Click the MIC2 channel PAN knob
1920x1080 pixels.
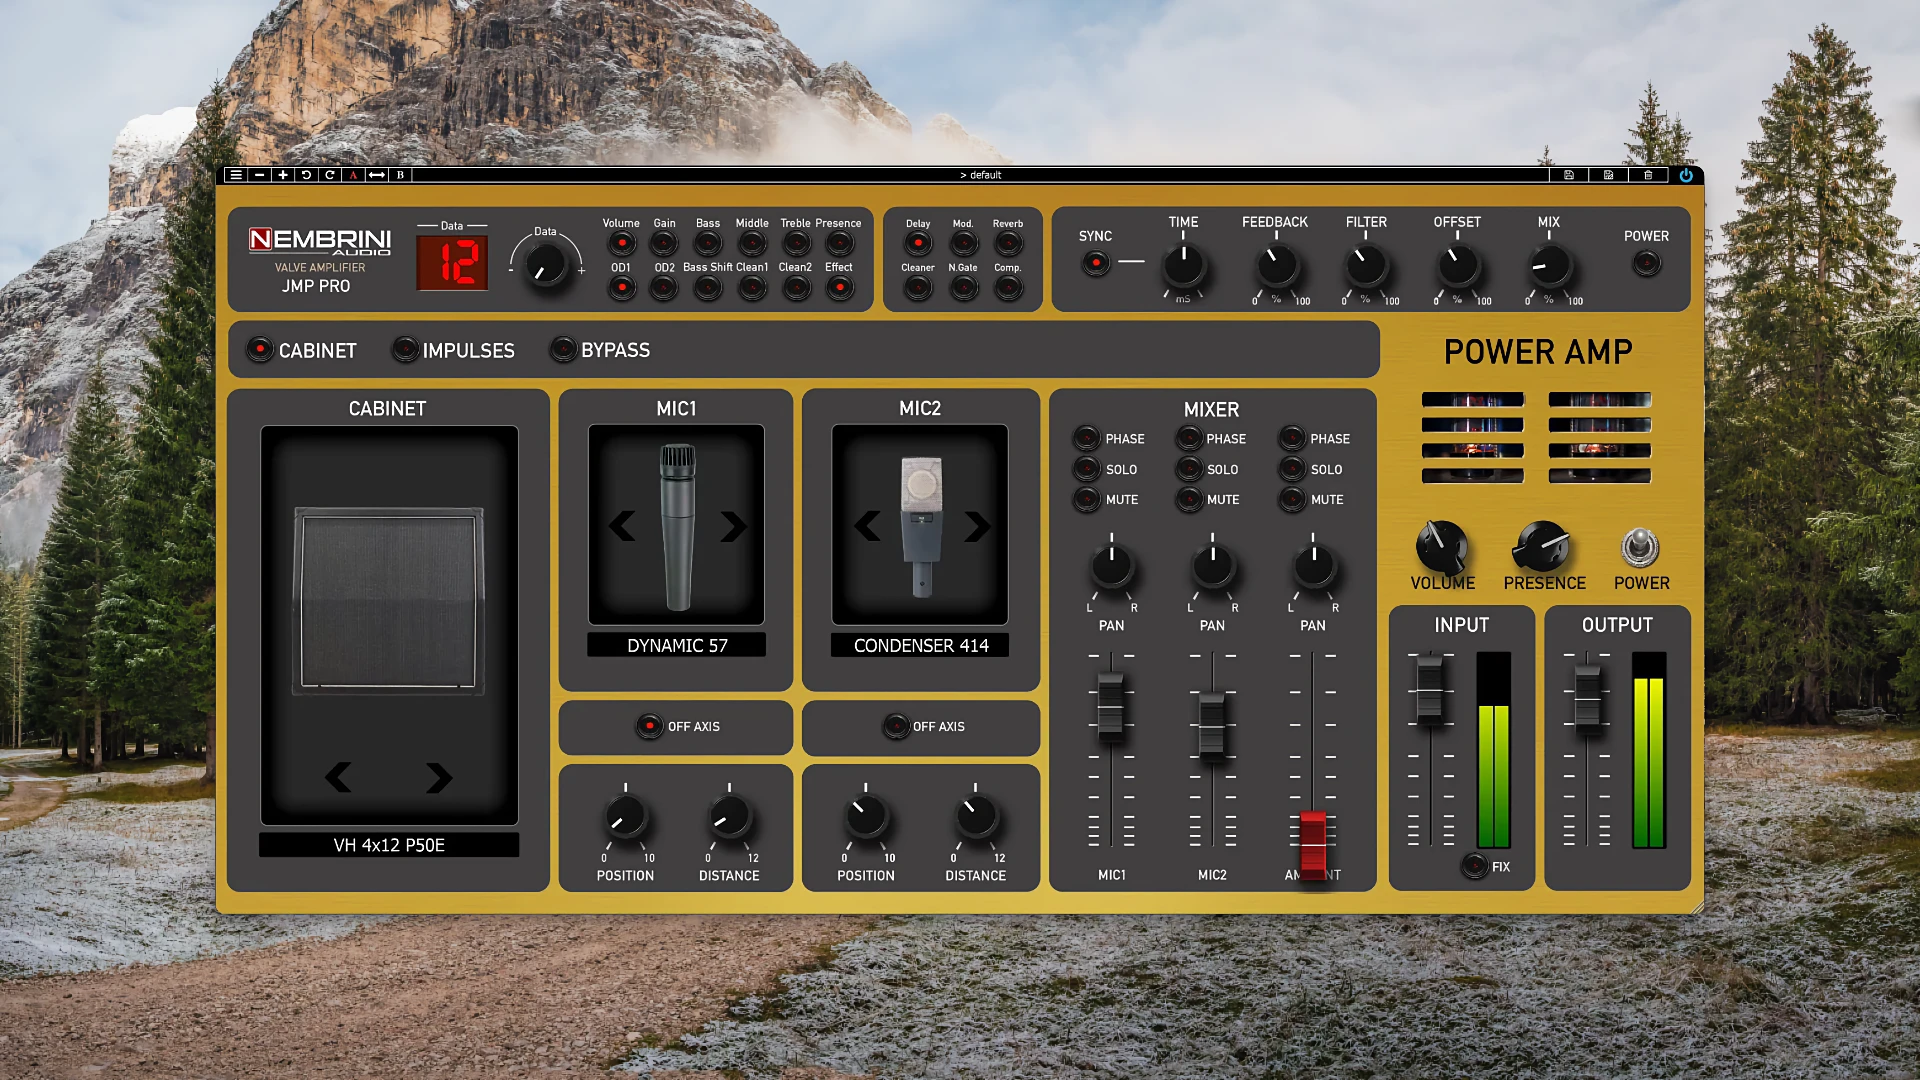(x=1213, y=567)
